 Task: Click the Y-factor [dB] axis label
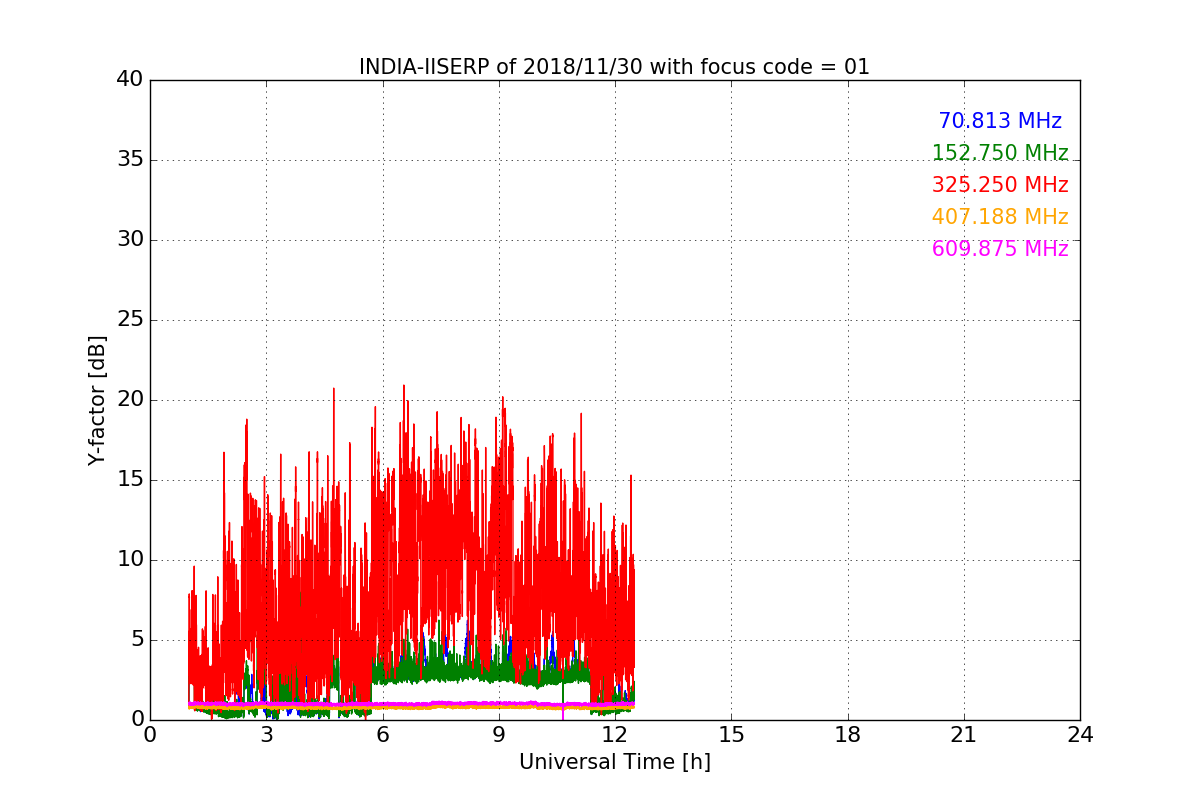tap(97, 400)
